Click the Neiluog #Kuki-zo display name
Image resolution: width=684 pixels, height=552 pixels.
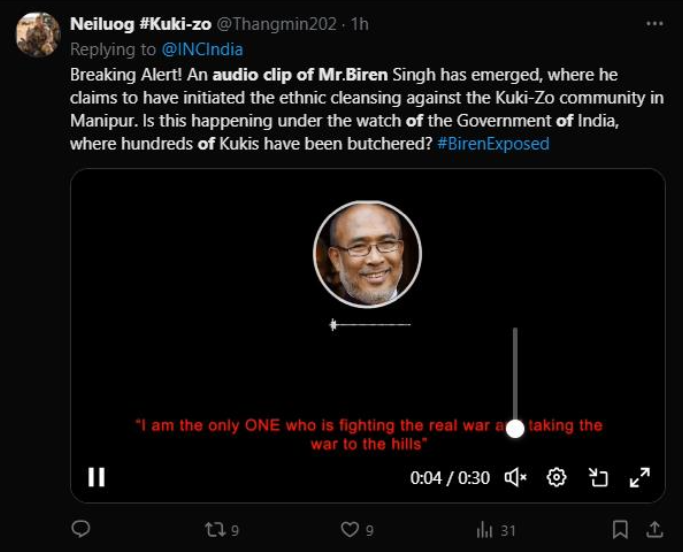(140, 25)
